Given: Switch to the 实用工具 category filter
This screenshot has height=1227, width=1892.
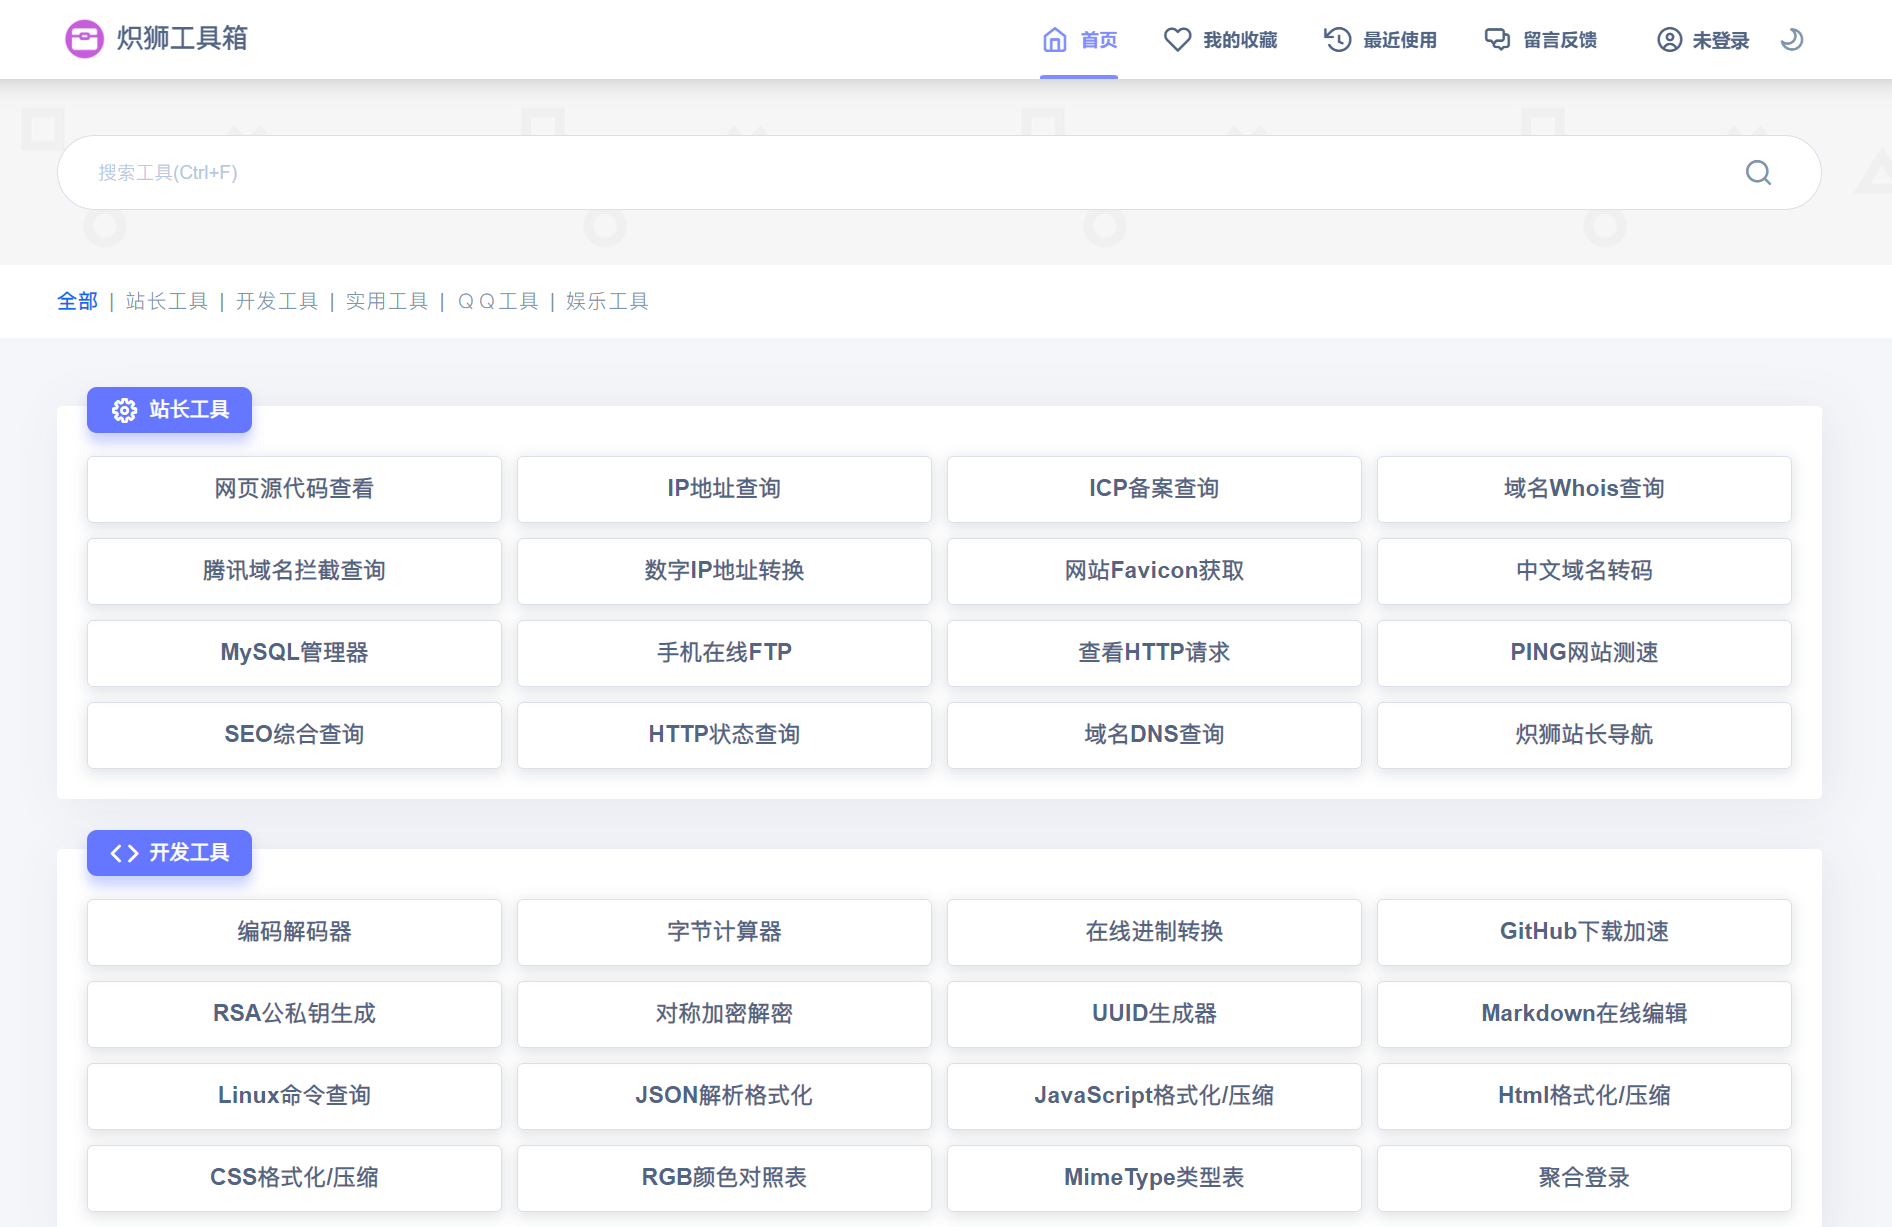Looking at the screenshot, I should click(386, 301).
